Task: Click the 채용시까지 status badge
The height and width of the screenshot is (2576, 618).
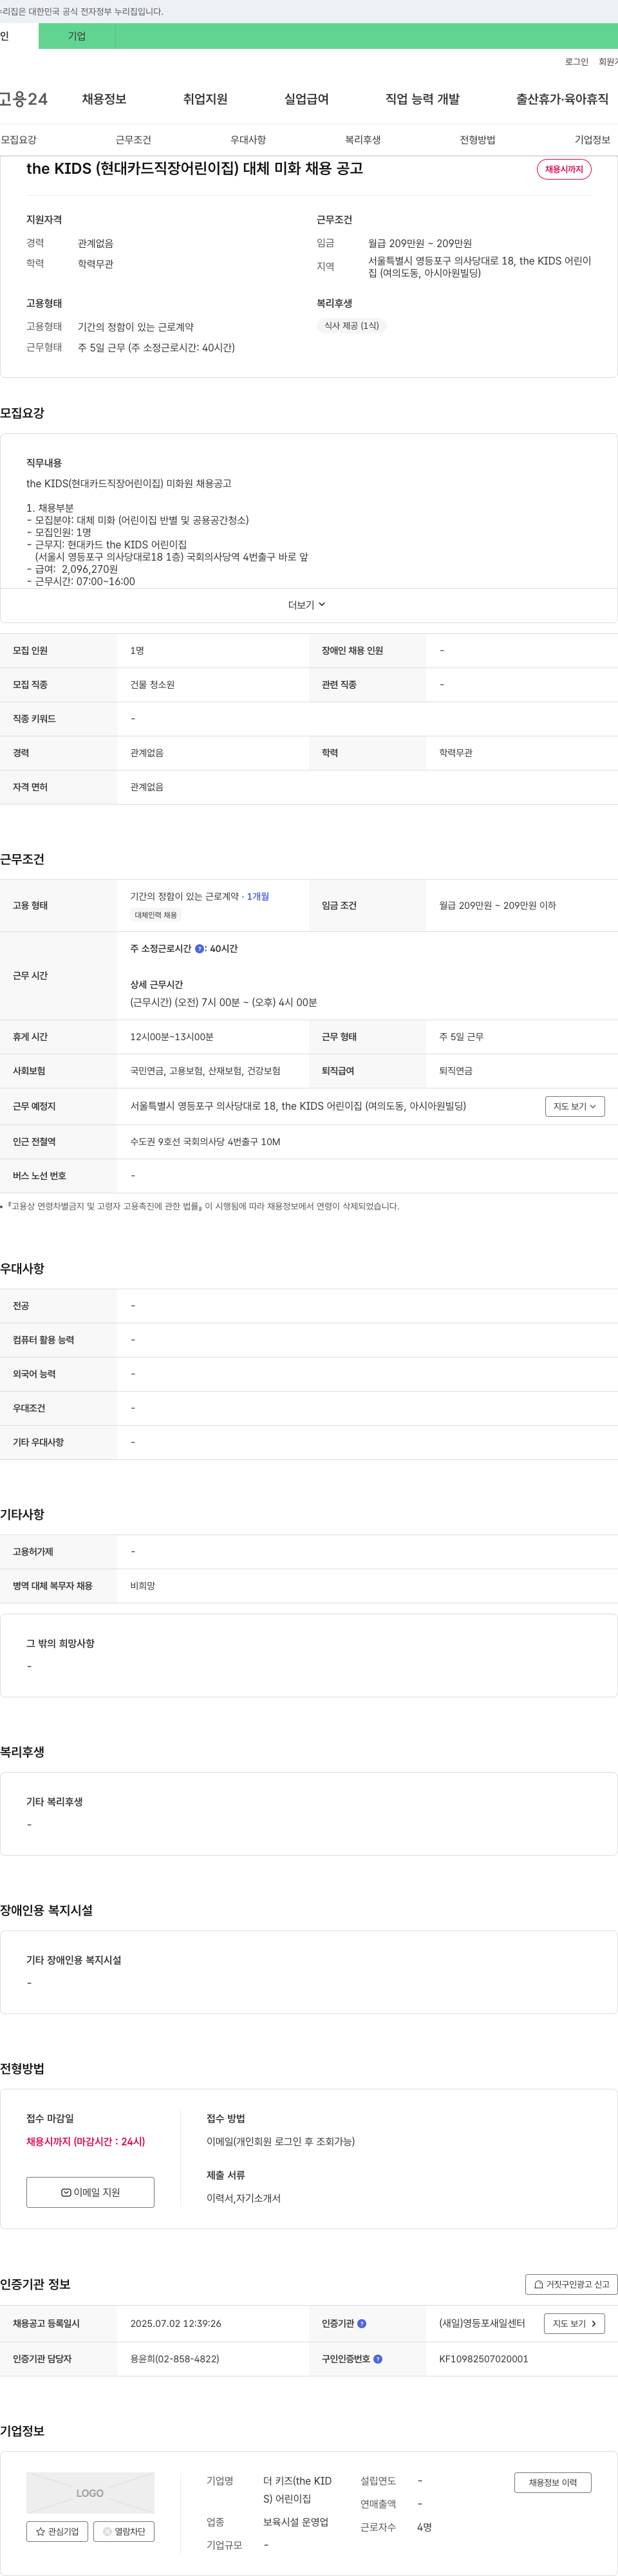Action: point(564,169)
